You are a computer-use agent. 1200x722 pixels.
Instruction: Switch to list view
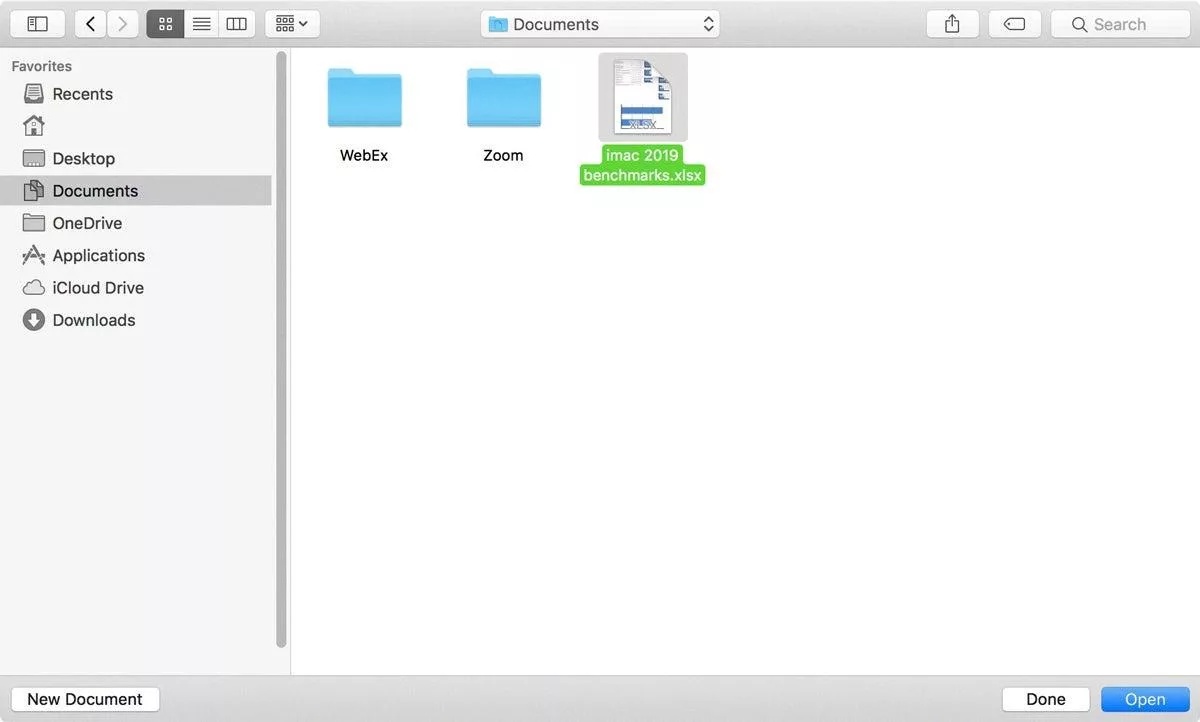(201, 23)
